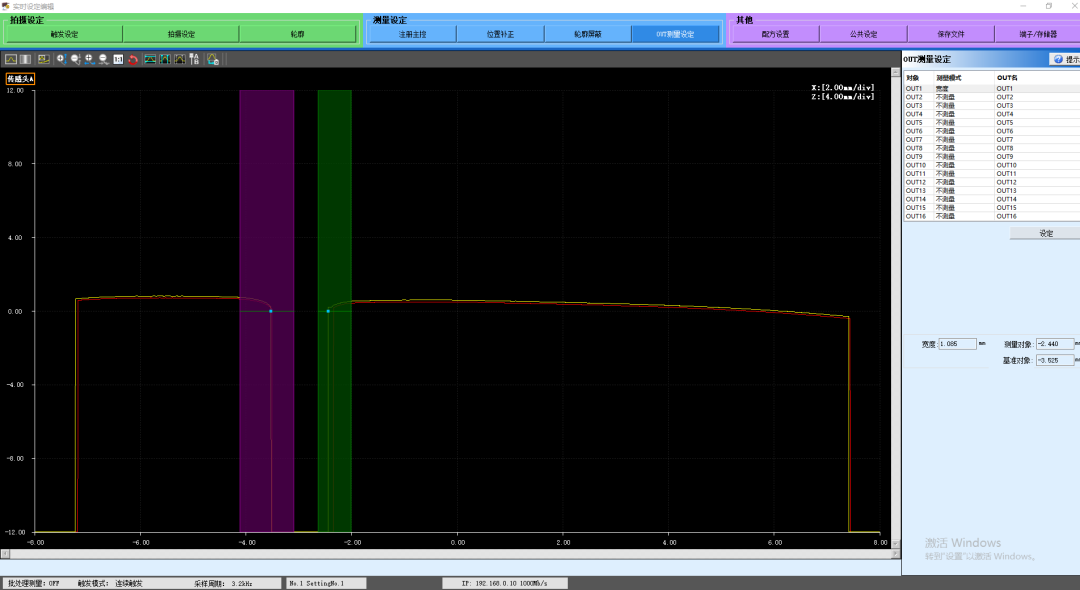Viewport: 1080px width, 590px height.
Task: Open the 触发设定 trigger settings tab
Action: click(x=64, y=34)
